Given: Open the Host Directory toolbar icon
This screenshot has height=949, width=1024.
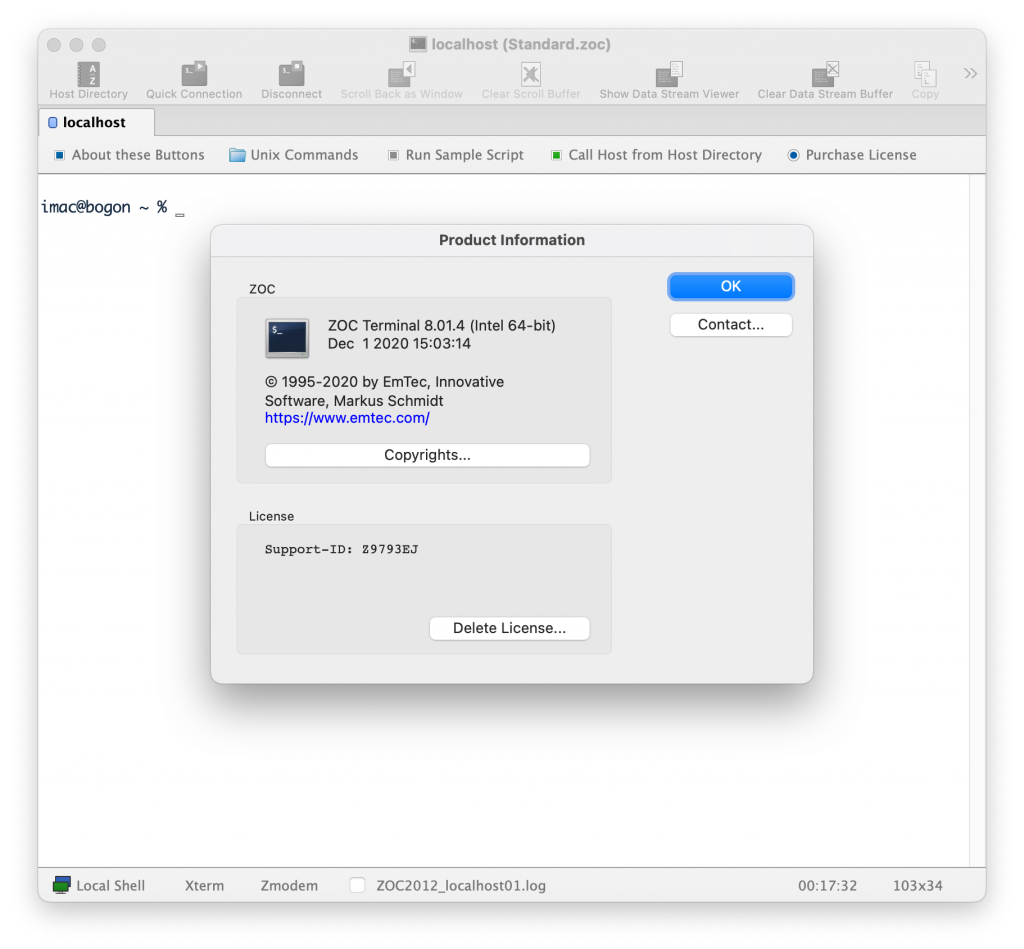Looking at the screenshot, I should tap(88, 74).
